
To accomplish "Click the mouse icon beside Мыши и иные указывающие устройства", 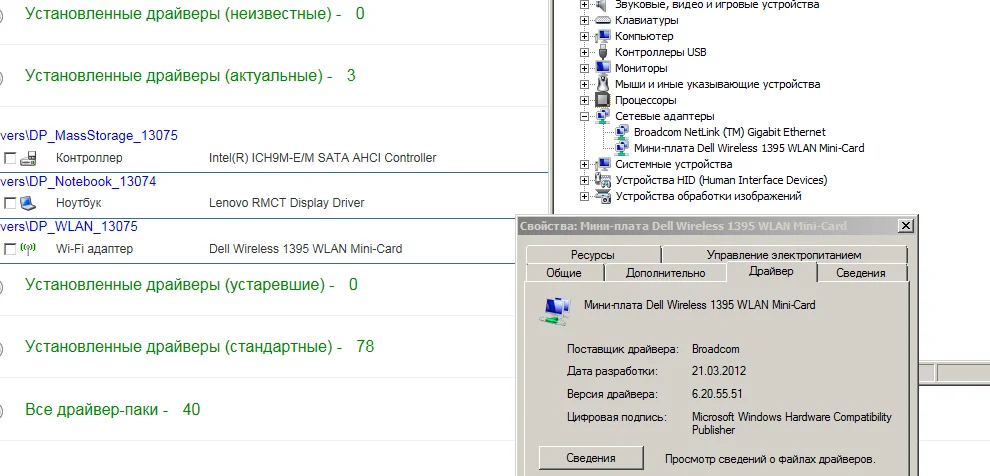I will point(604,84).
